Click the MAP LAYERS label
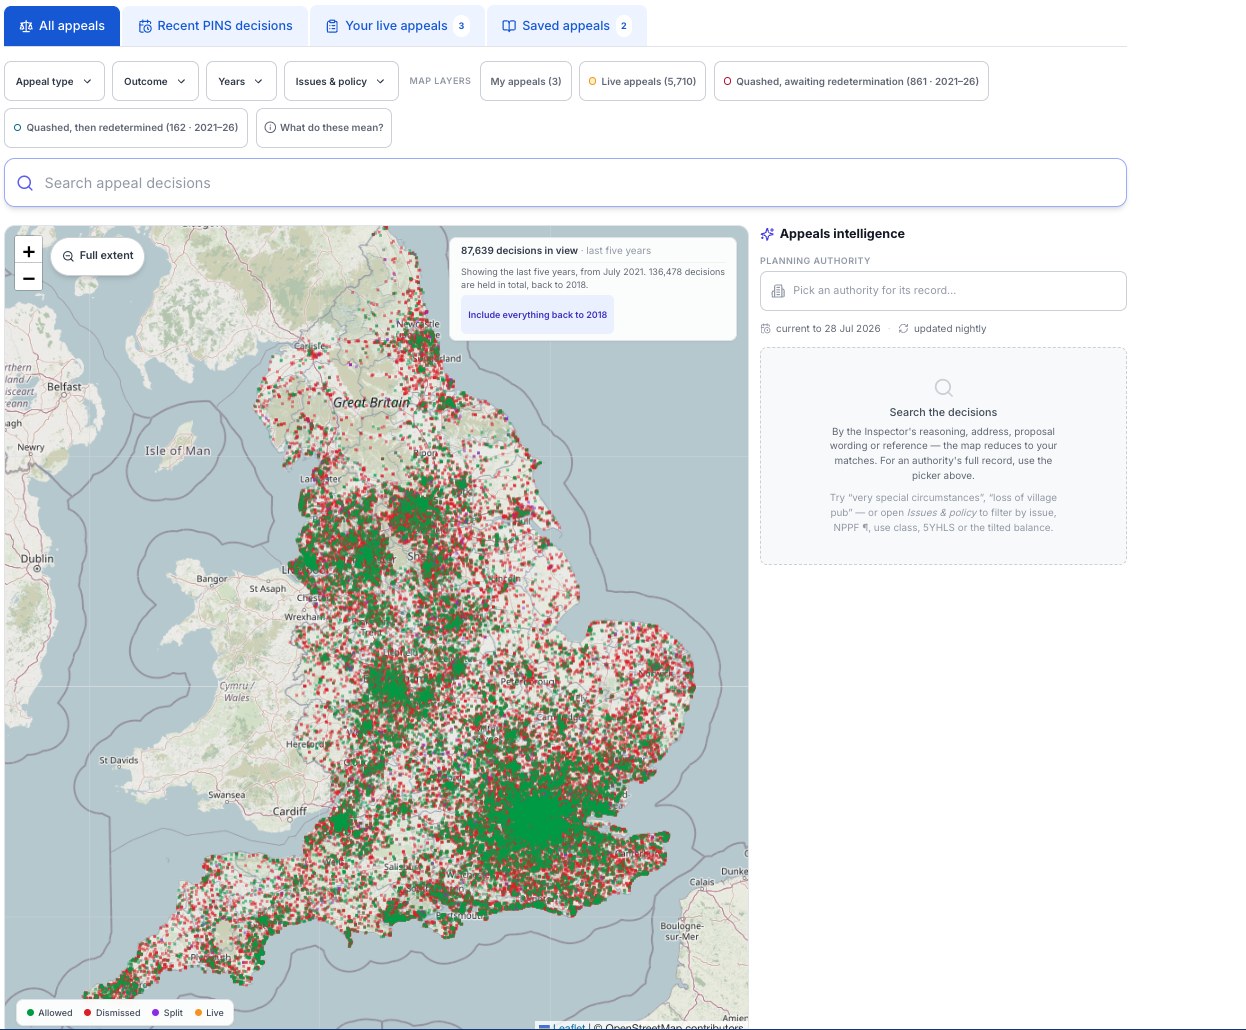 [440, 81]
